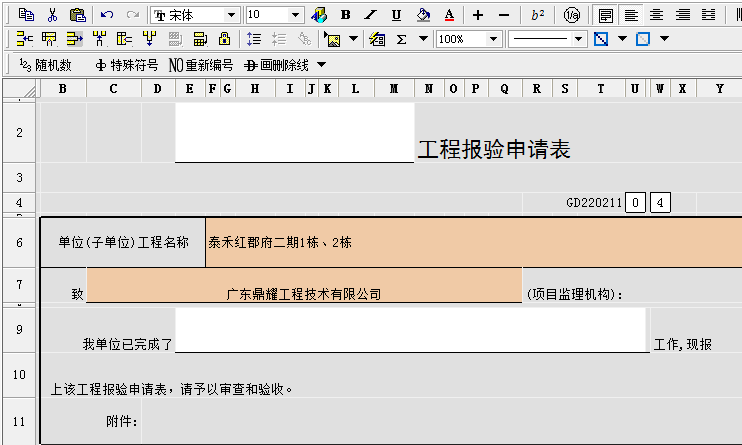Toggle Underline formatting
Viewport: 742px width, 445px height.
point(396,15)
